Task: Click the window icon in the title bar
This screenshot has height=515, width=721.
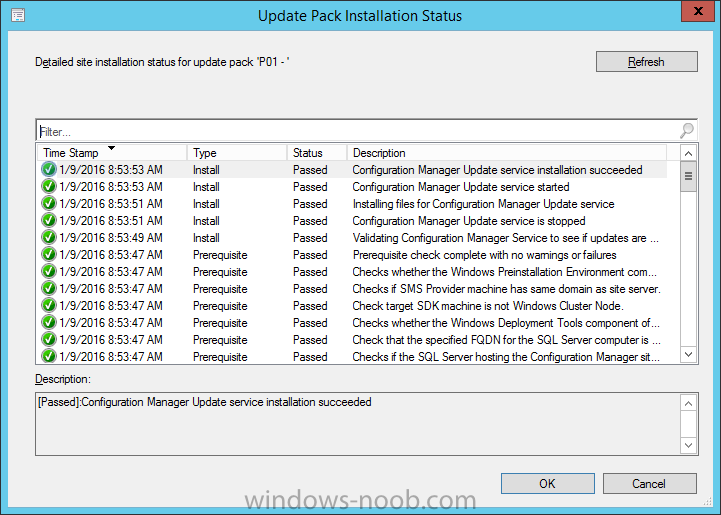Action: point(18,15)
